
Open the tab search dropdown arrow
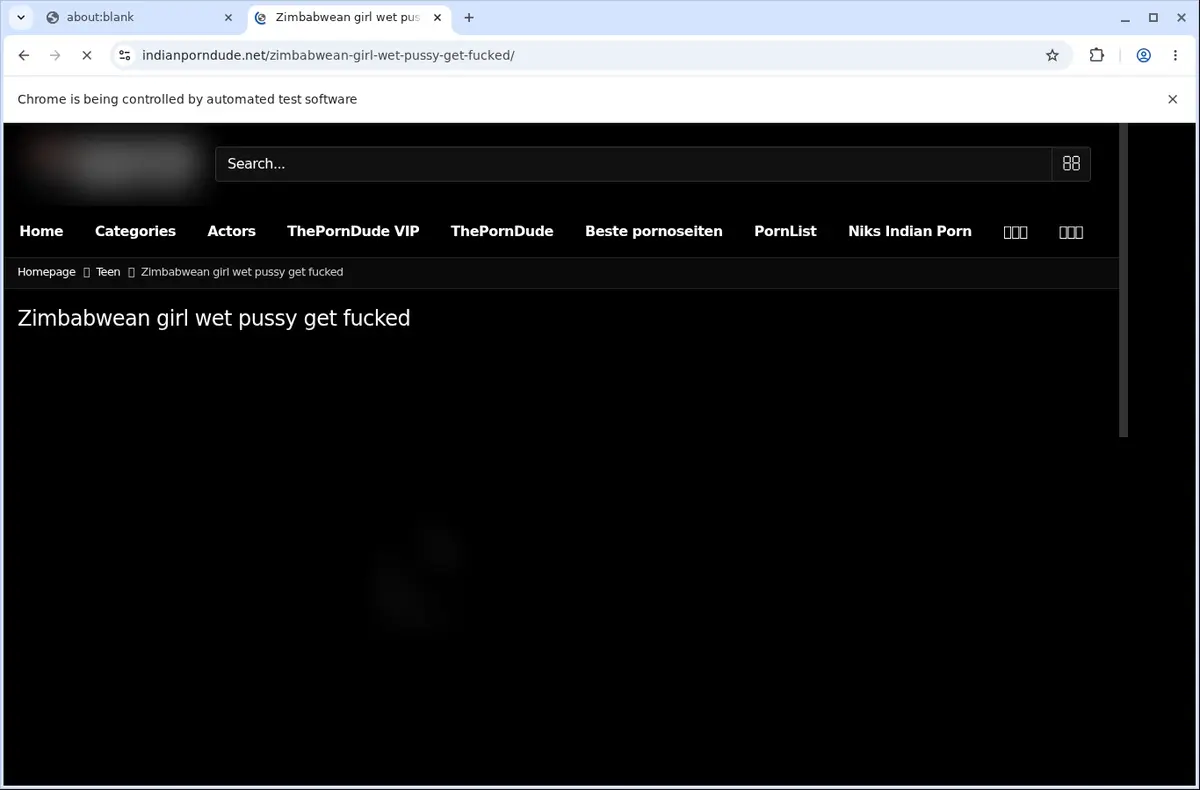(x=21, y=17)
